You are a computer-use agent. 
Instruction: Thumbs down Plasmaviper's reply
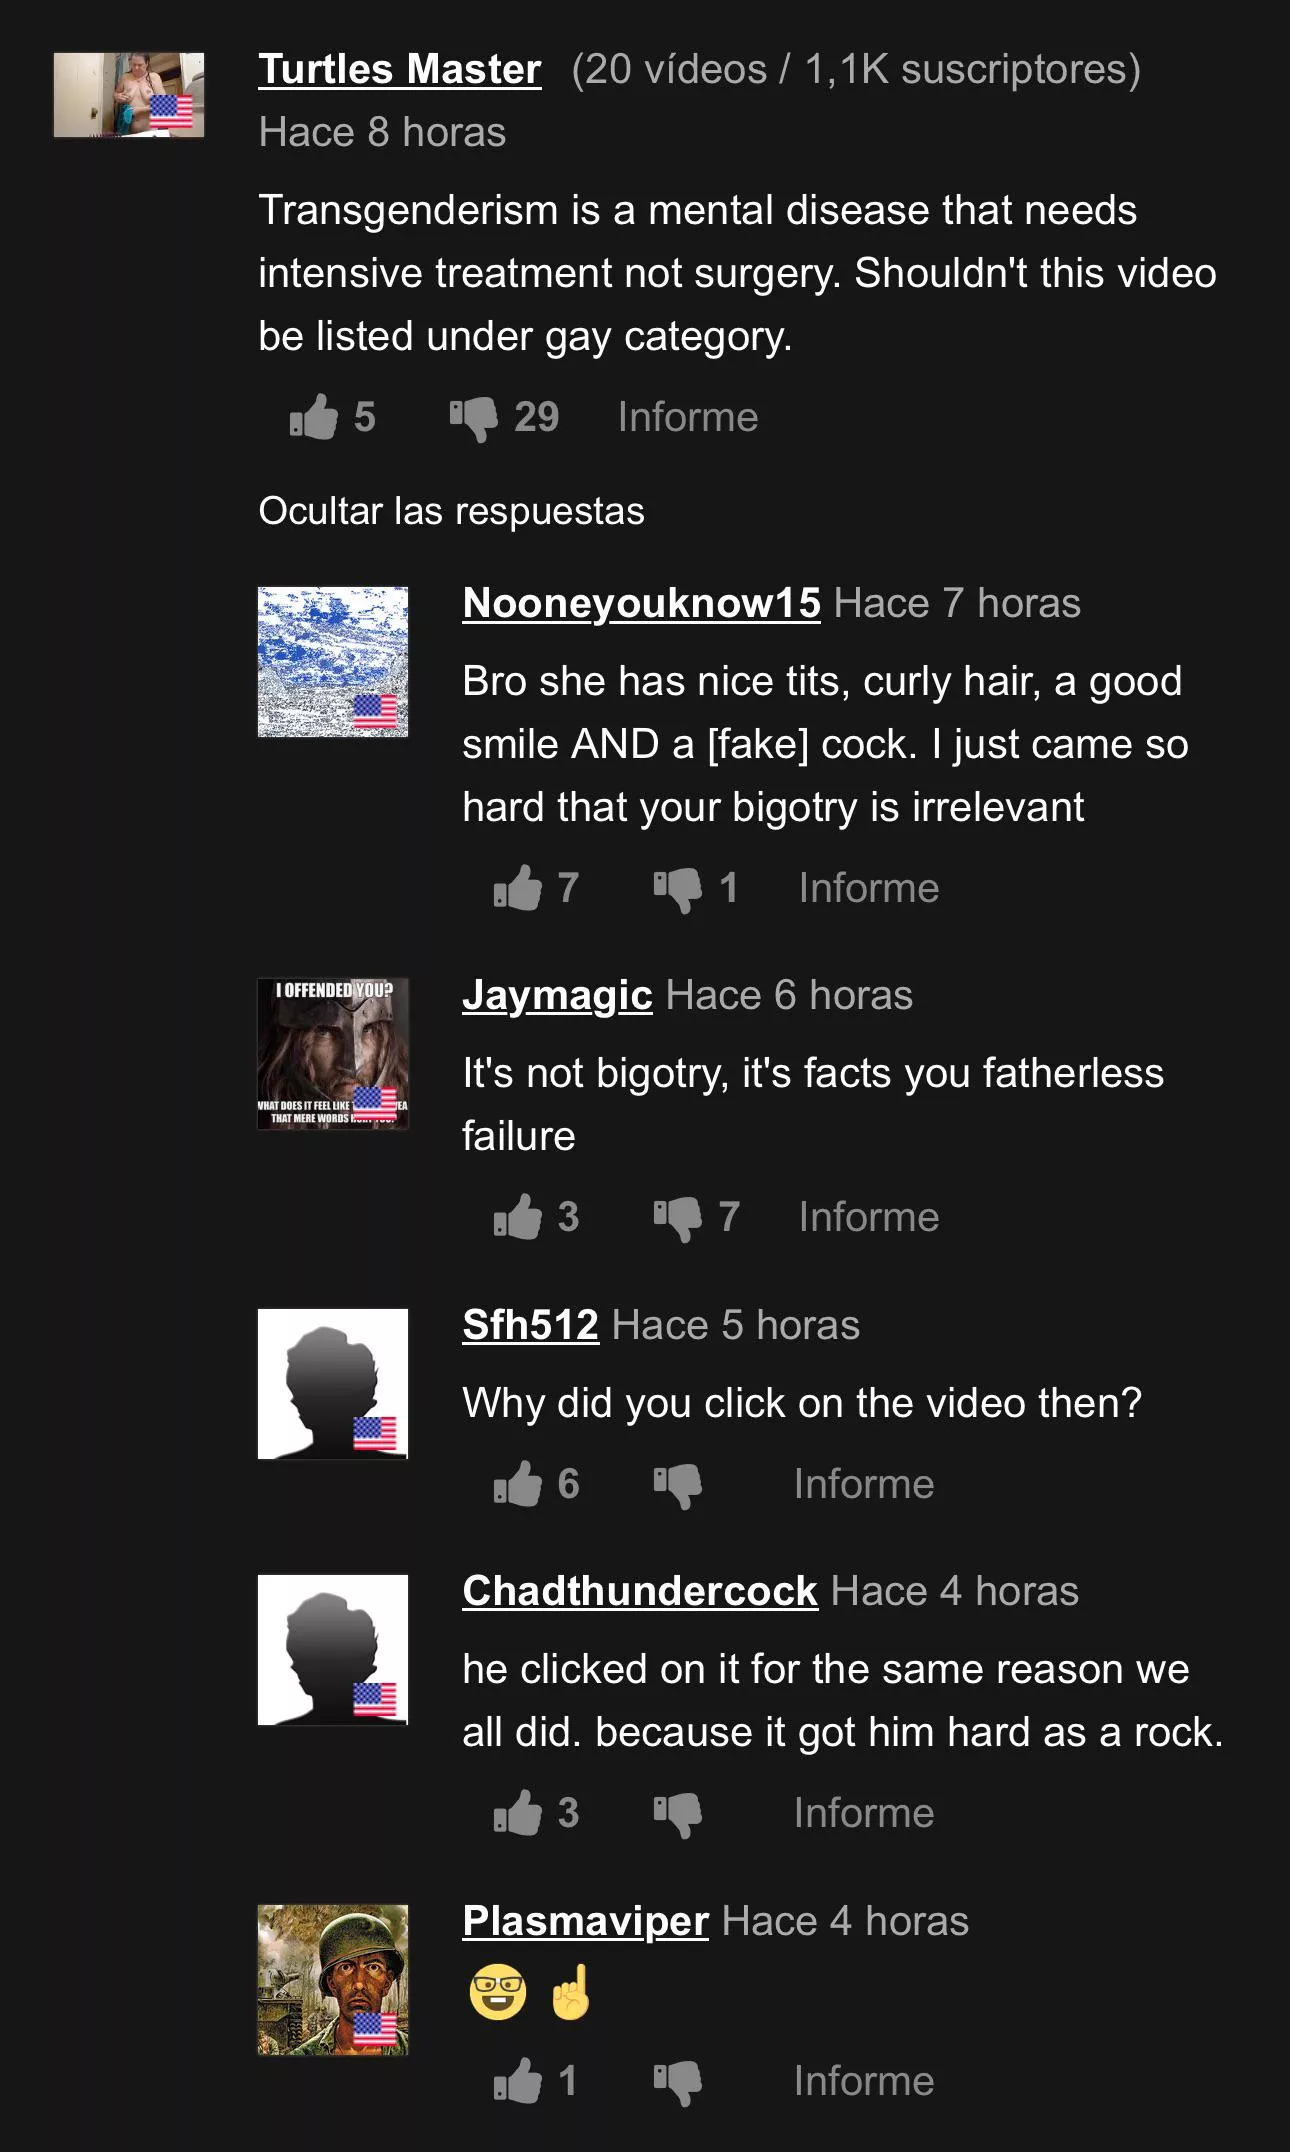click(677, 2082)
